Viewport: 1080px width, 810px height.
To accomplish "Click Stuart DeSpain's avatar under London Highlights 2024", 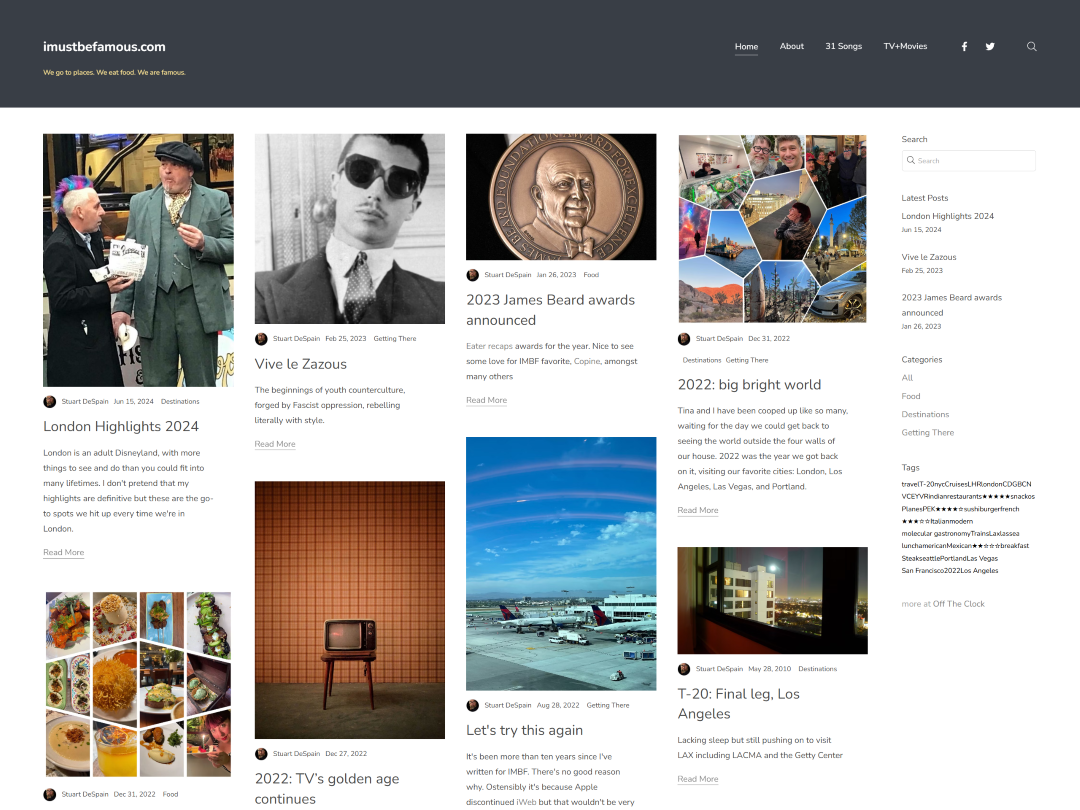I will pyautogui.click(x=49, y=401).
